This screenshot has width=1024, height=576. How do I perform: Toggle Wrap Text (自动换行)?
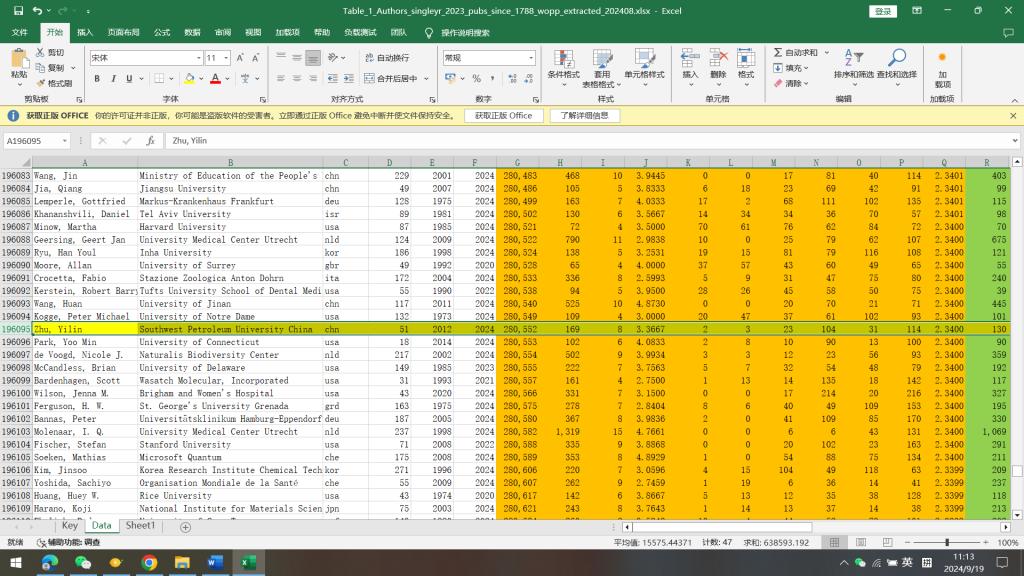click(x=387, y=58)
